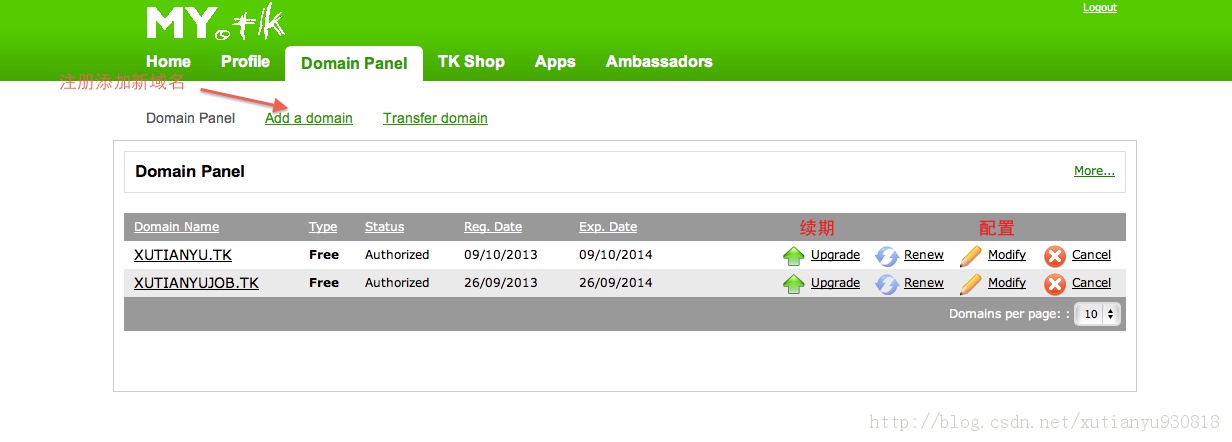
Task: Click the Free type for XUTIANYU.TK
Action: [x=324, y=255]
